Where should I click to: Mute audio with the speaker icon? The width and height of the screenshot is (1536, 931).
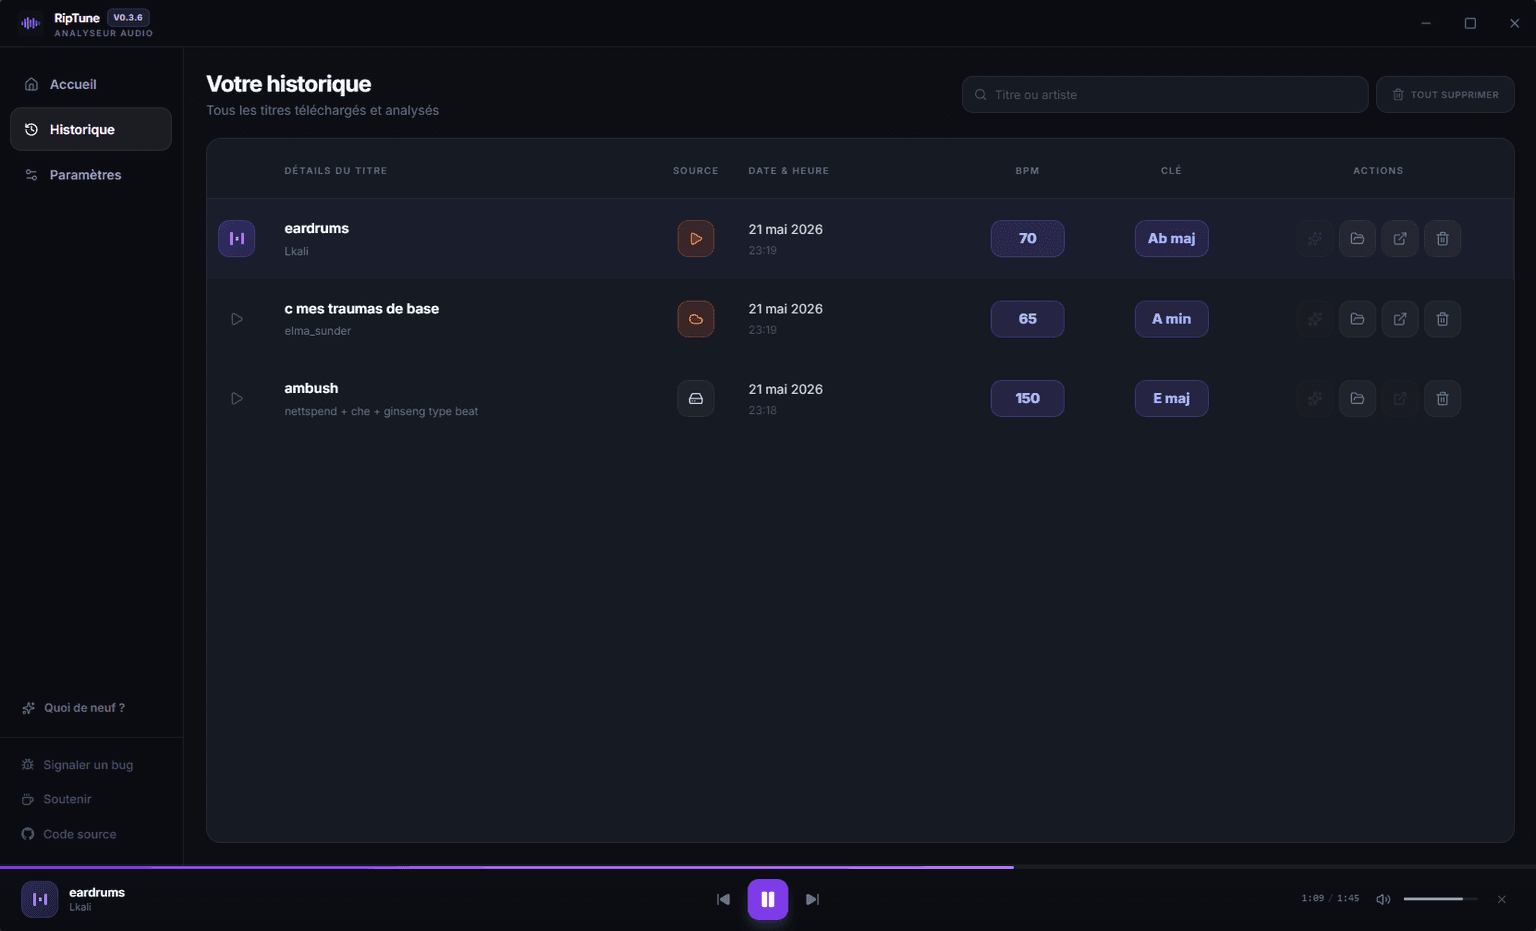tap(1383, 899)
